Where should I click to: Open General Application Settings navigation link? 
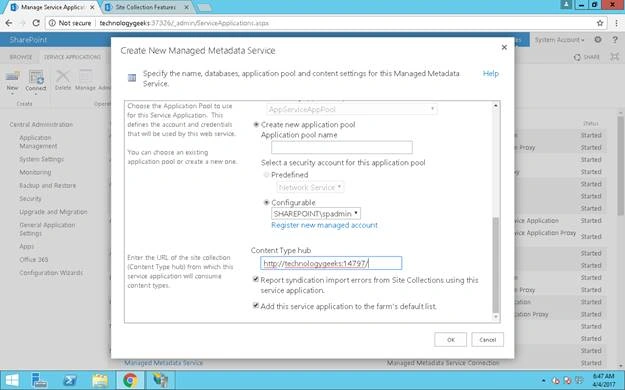pyautogui.click(x=47, y=229)
